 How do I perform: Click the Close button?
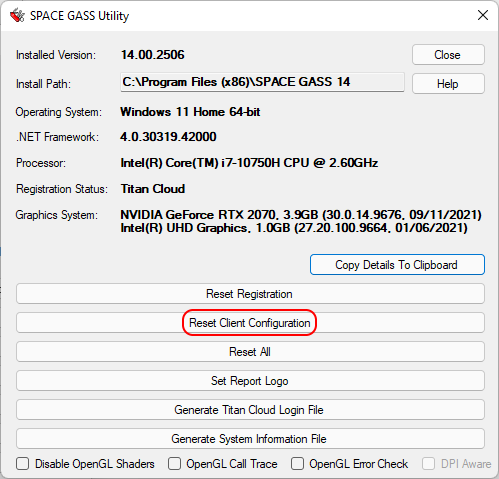[x=448, y=55]
